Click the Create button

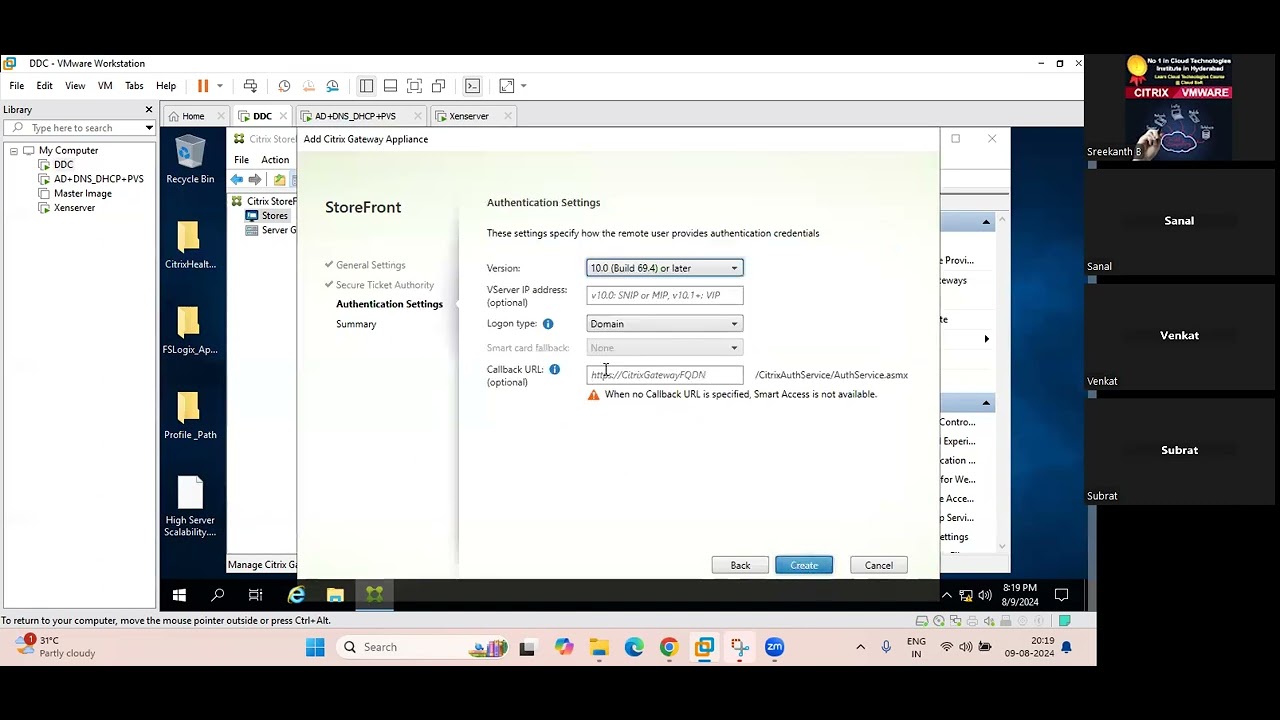pos(804,566)
